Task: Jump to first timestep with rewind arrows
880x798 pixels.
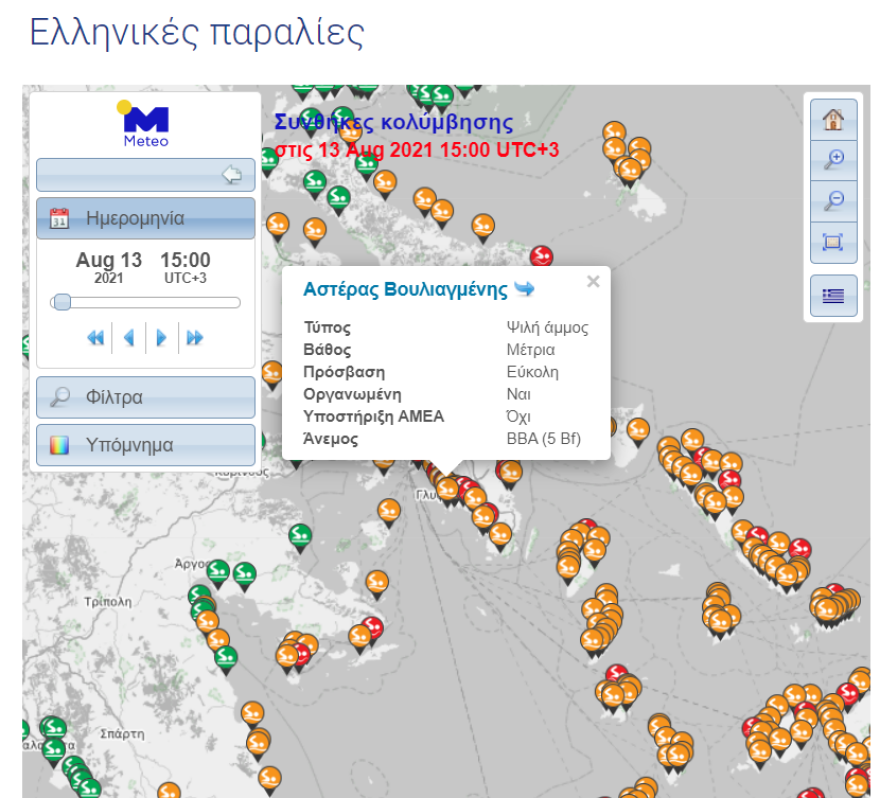Action: click(96, 338)
